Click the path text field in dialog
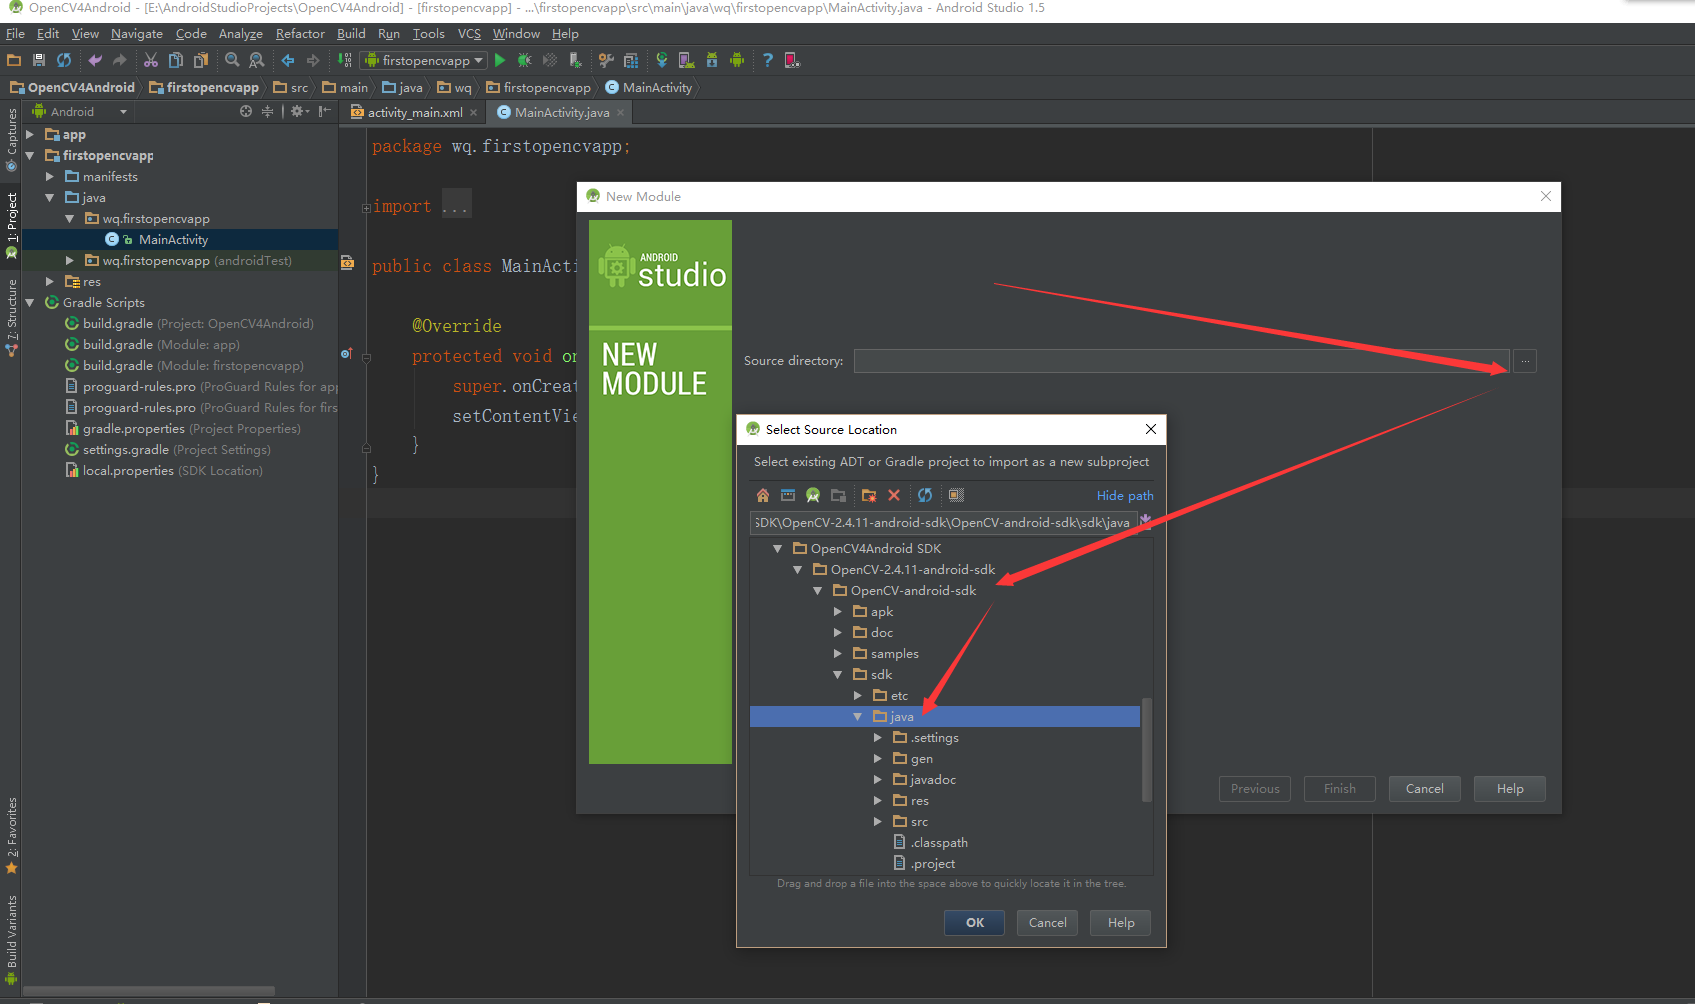 click(943, 522)
